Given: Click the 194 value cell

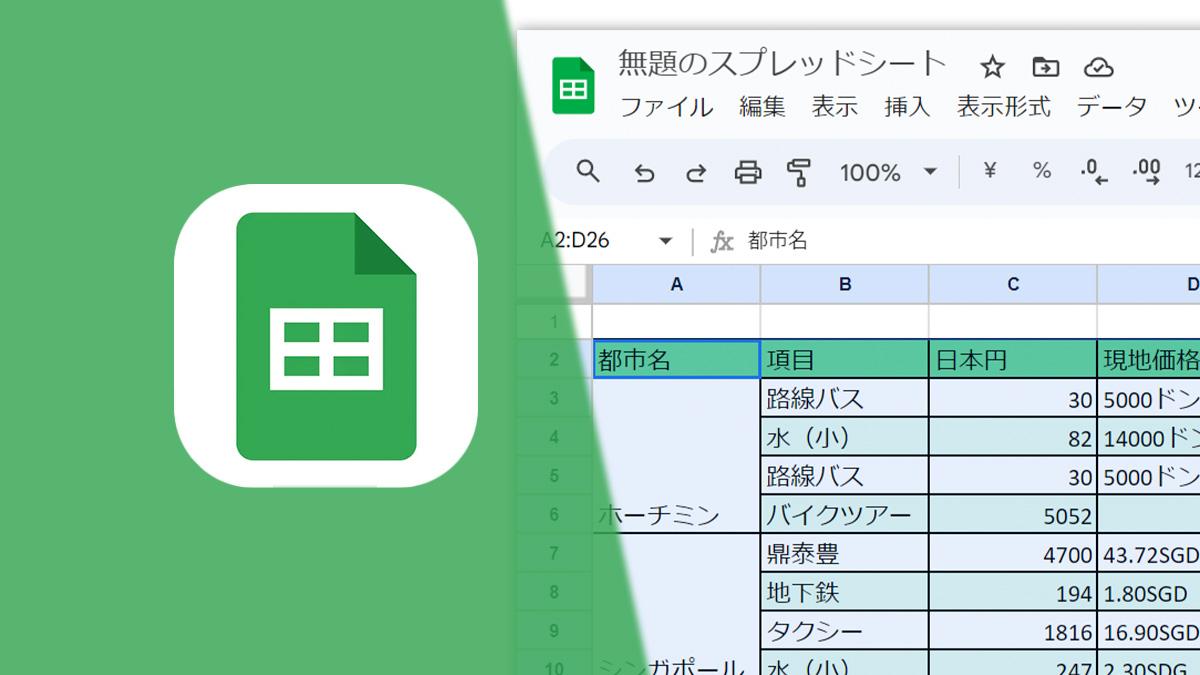Looking at the screenshot, I should click(x=1013, y=592).
